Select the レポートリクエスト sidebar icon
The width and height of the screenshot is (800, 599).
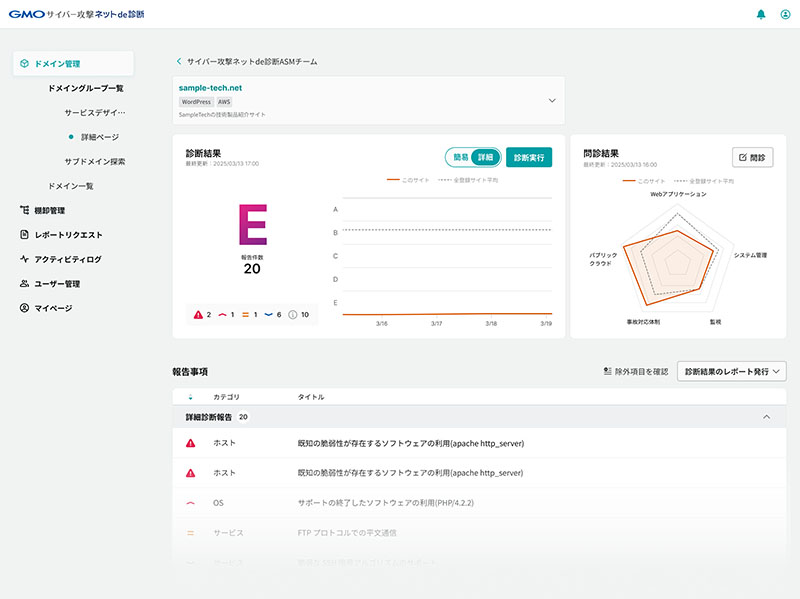click(x=22, y=233)
